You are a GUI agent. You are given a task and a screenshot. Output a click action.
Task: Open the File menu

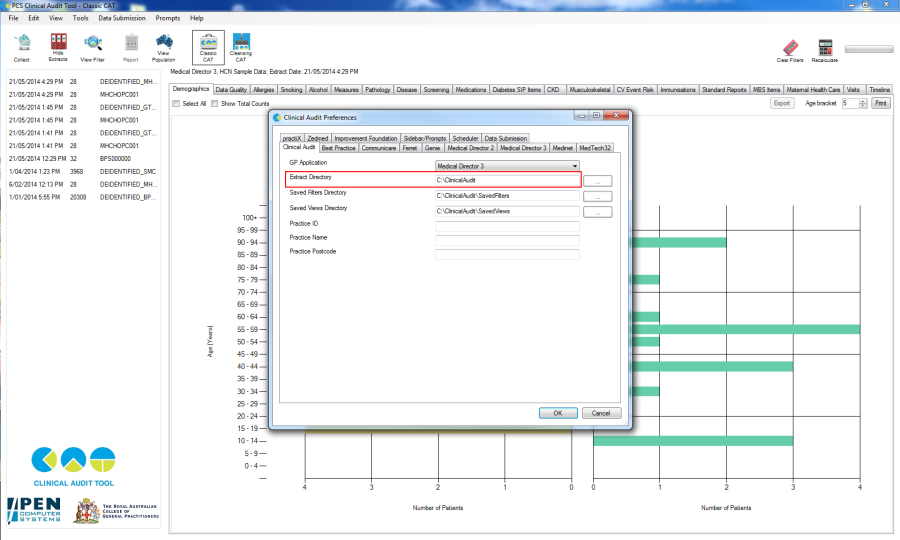click(14, 18)
